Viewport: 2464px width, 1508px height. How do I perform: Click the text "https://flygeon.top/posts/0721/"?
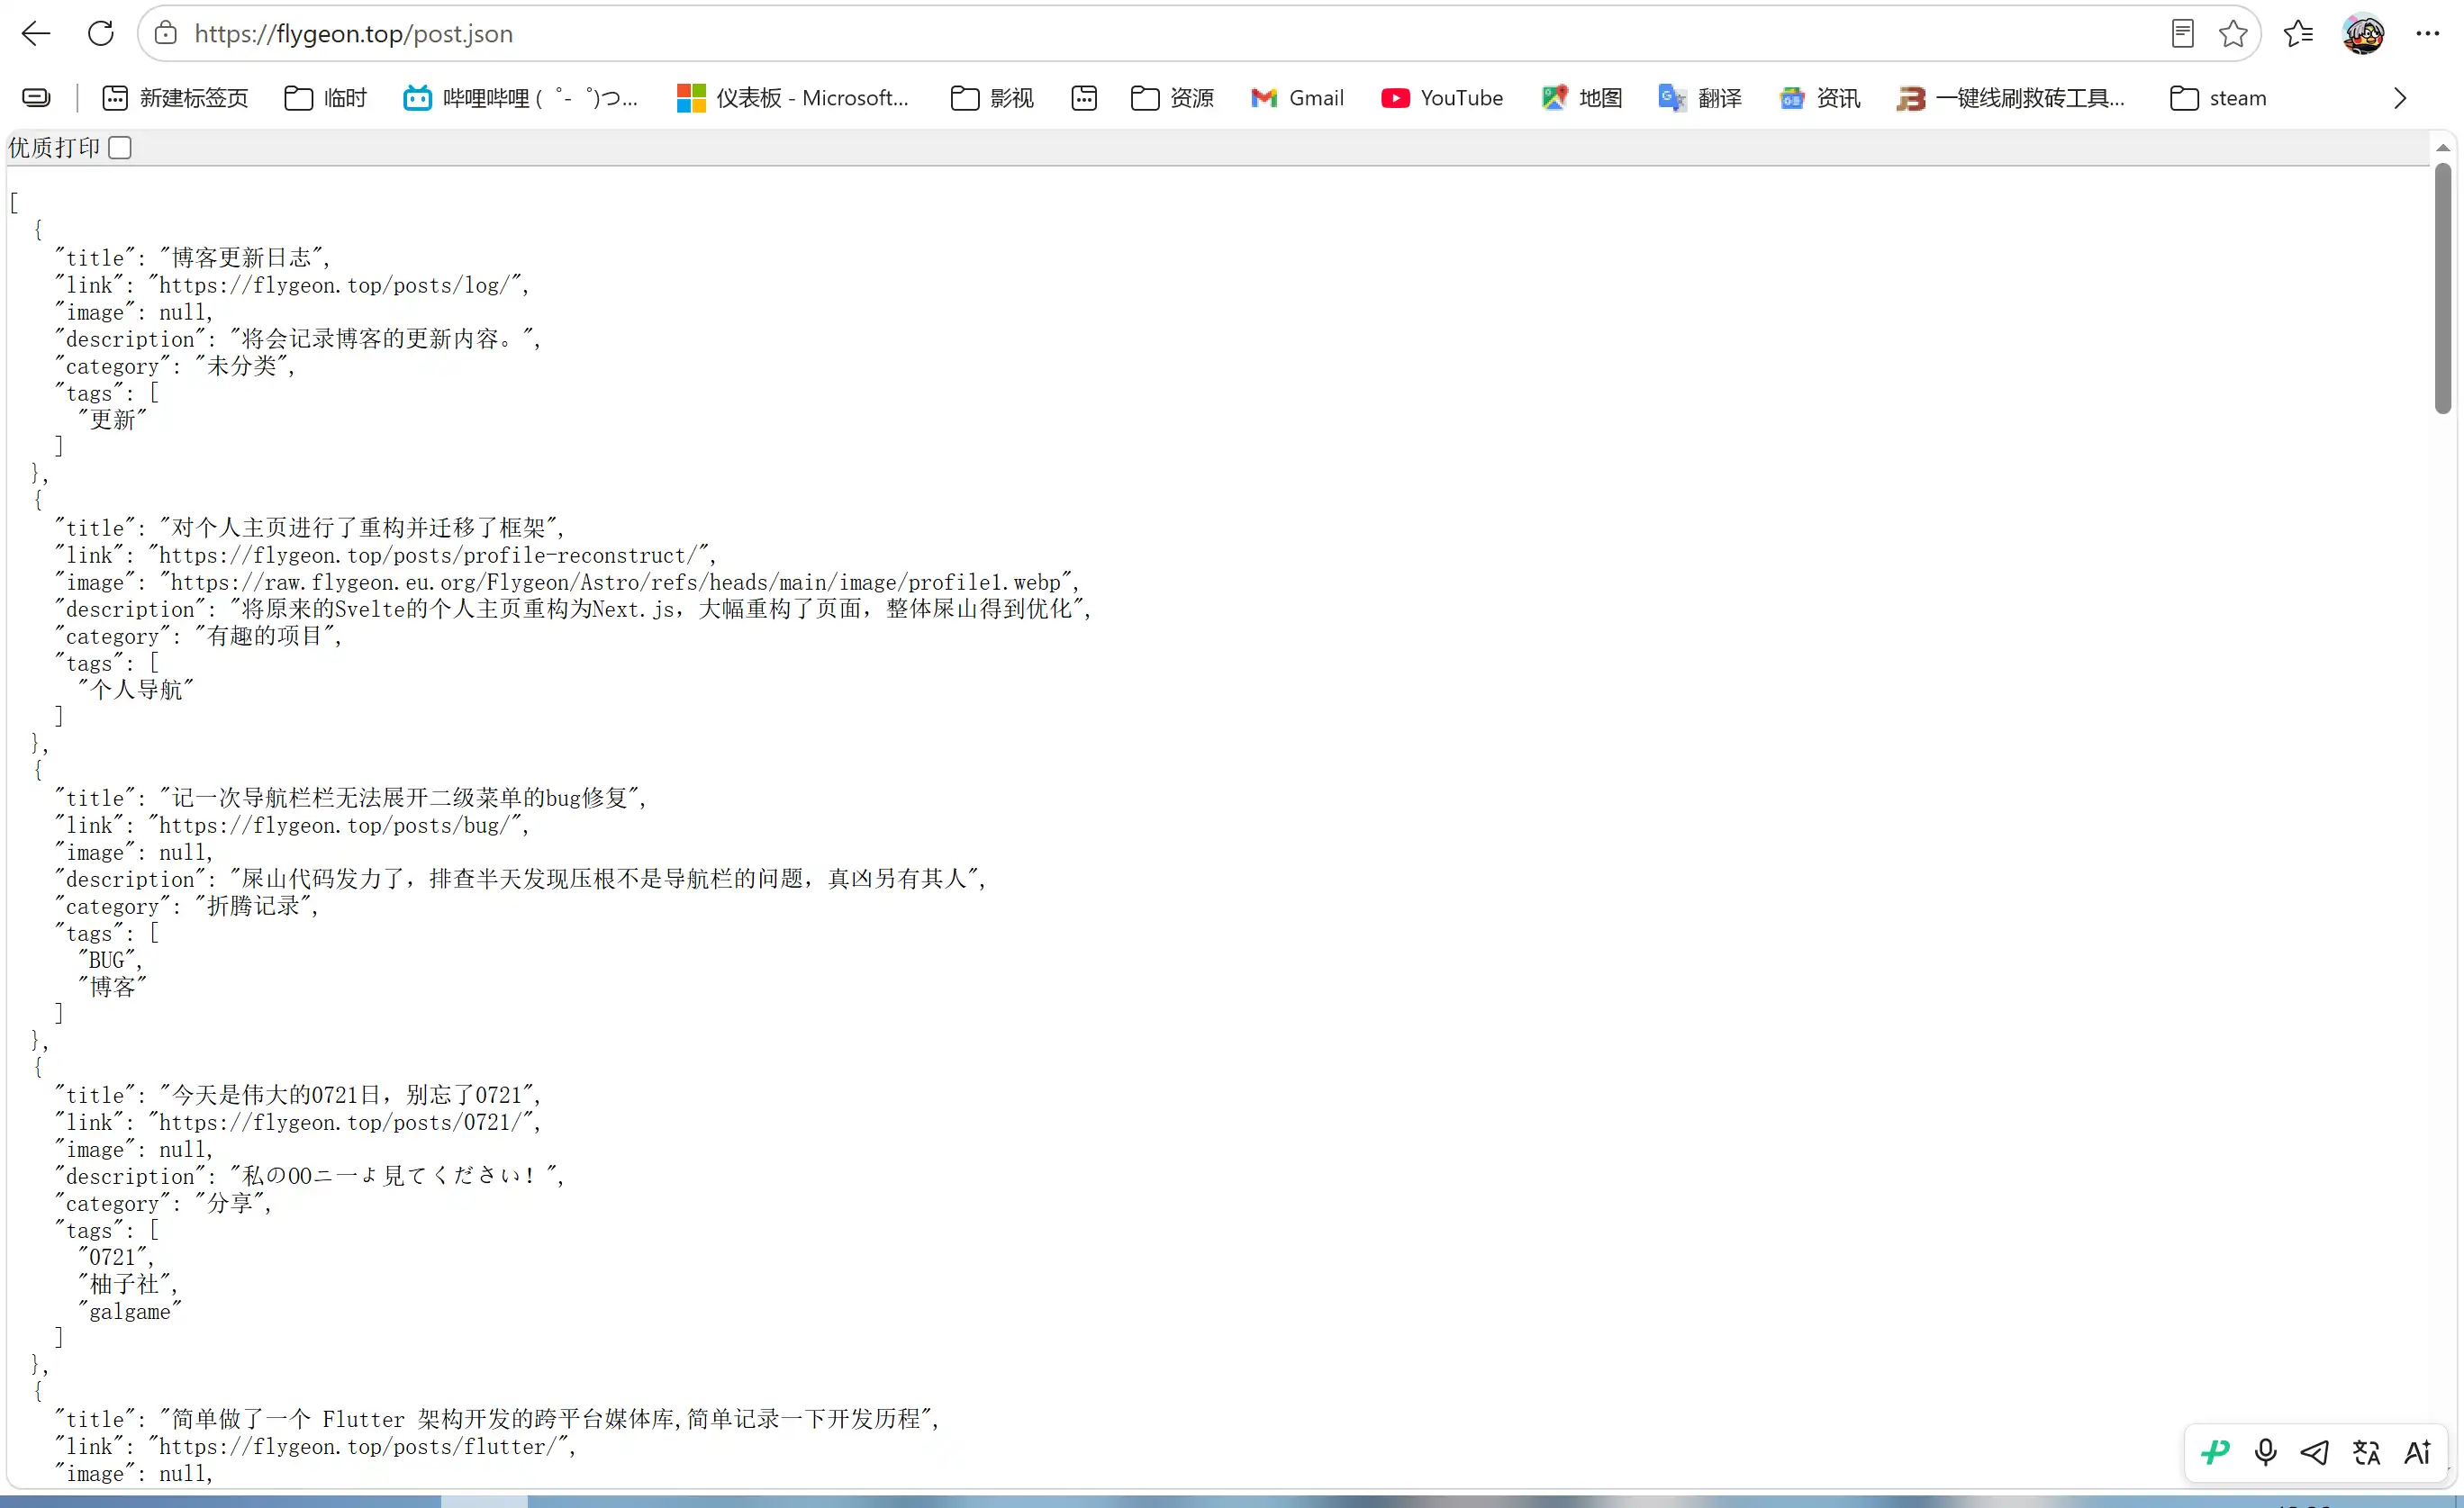pyautogui.click(x=341, y=1122)
